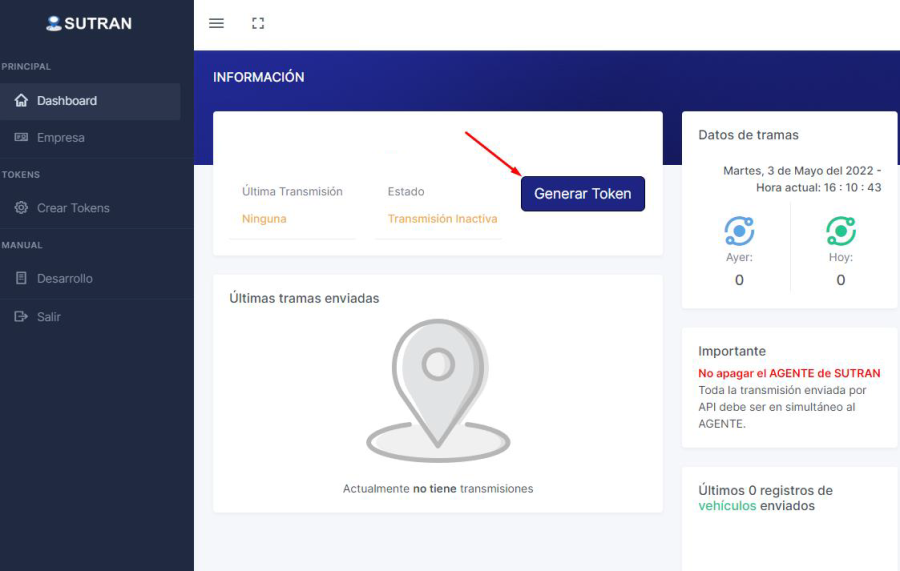The image size is (900, 571).
Task: Click the hamburger menu icon
Action: point(216,23)
